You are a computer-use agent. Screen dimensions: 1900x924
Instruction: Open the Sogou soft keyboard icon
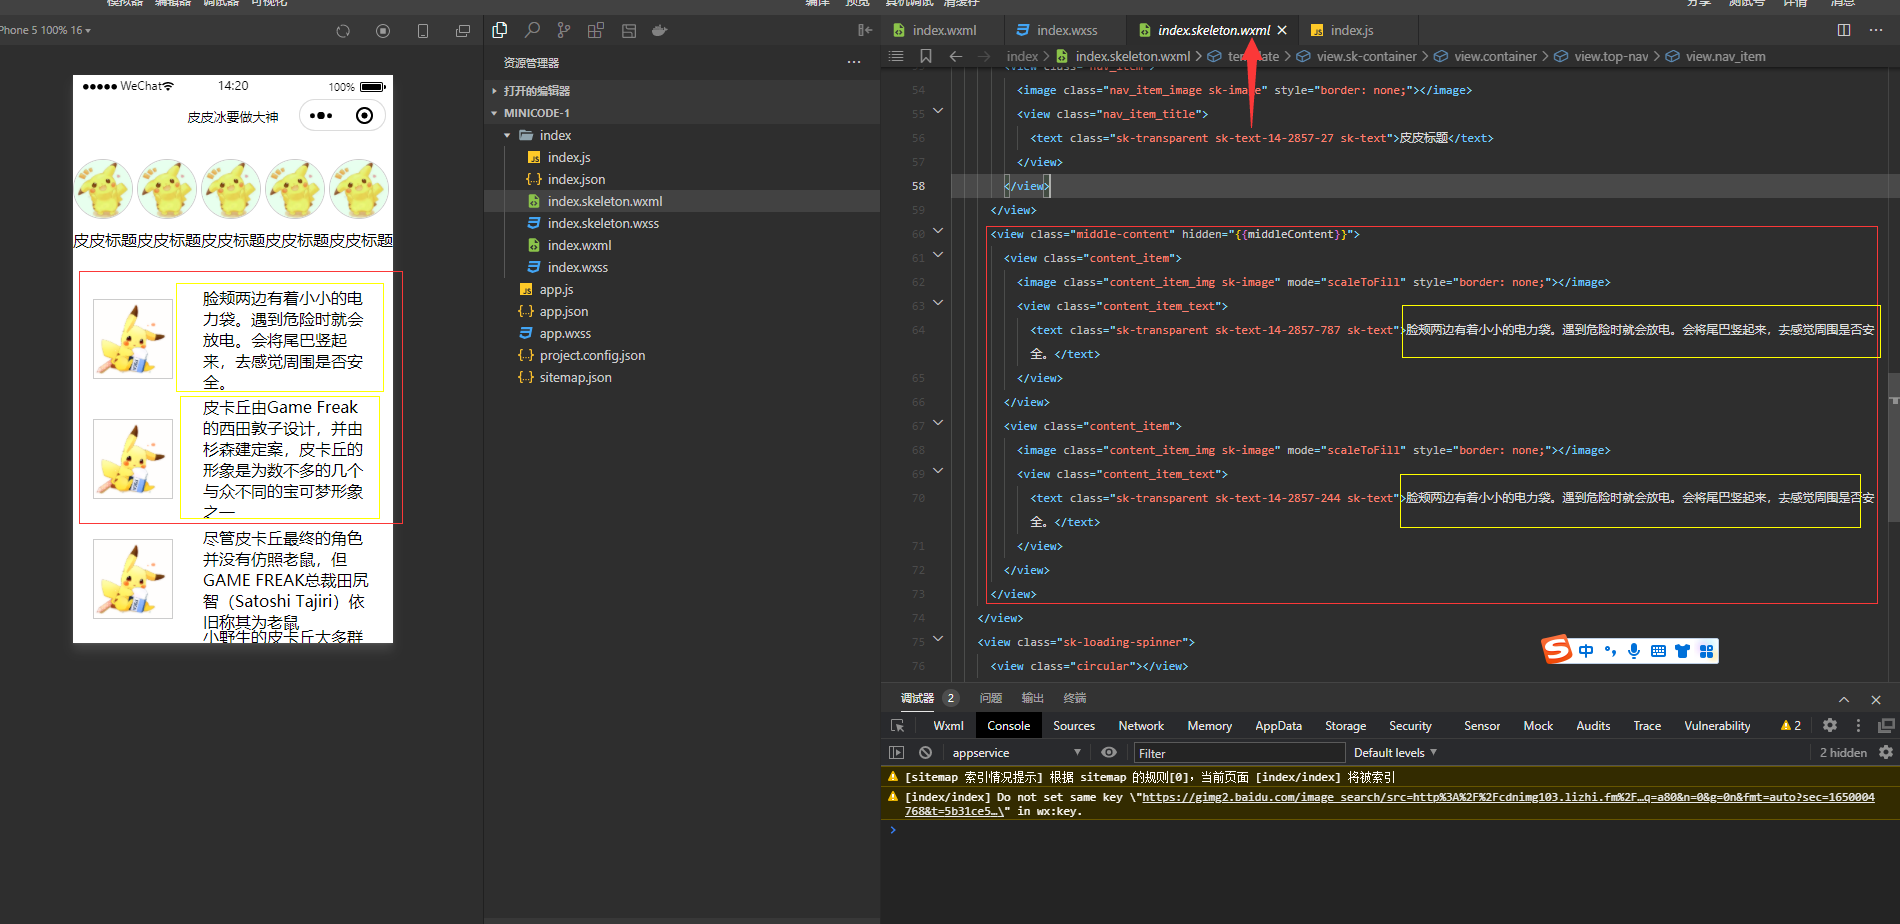(x=1658, y=651)
